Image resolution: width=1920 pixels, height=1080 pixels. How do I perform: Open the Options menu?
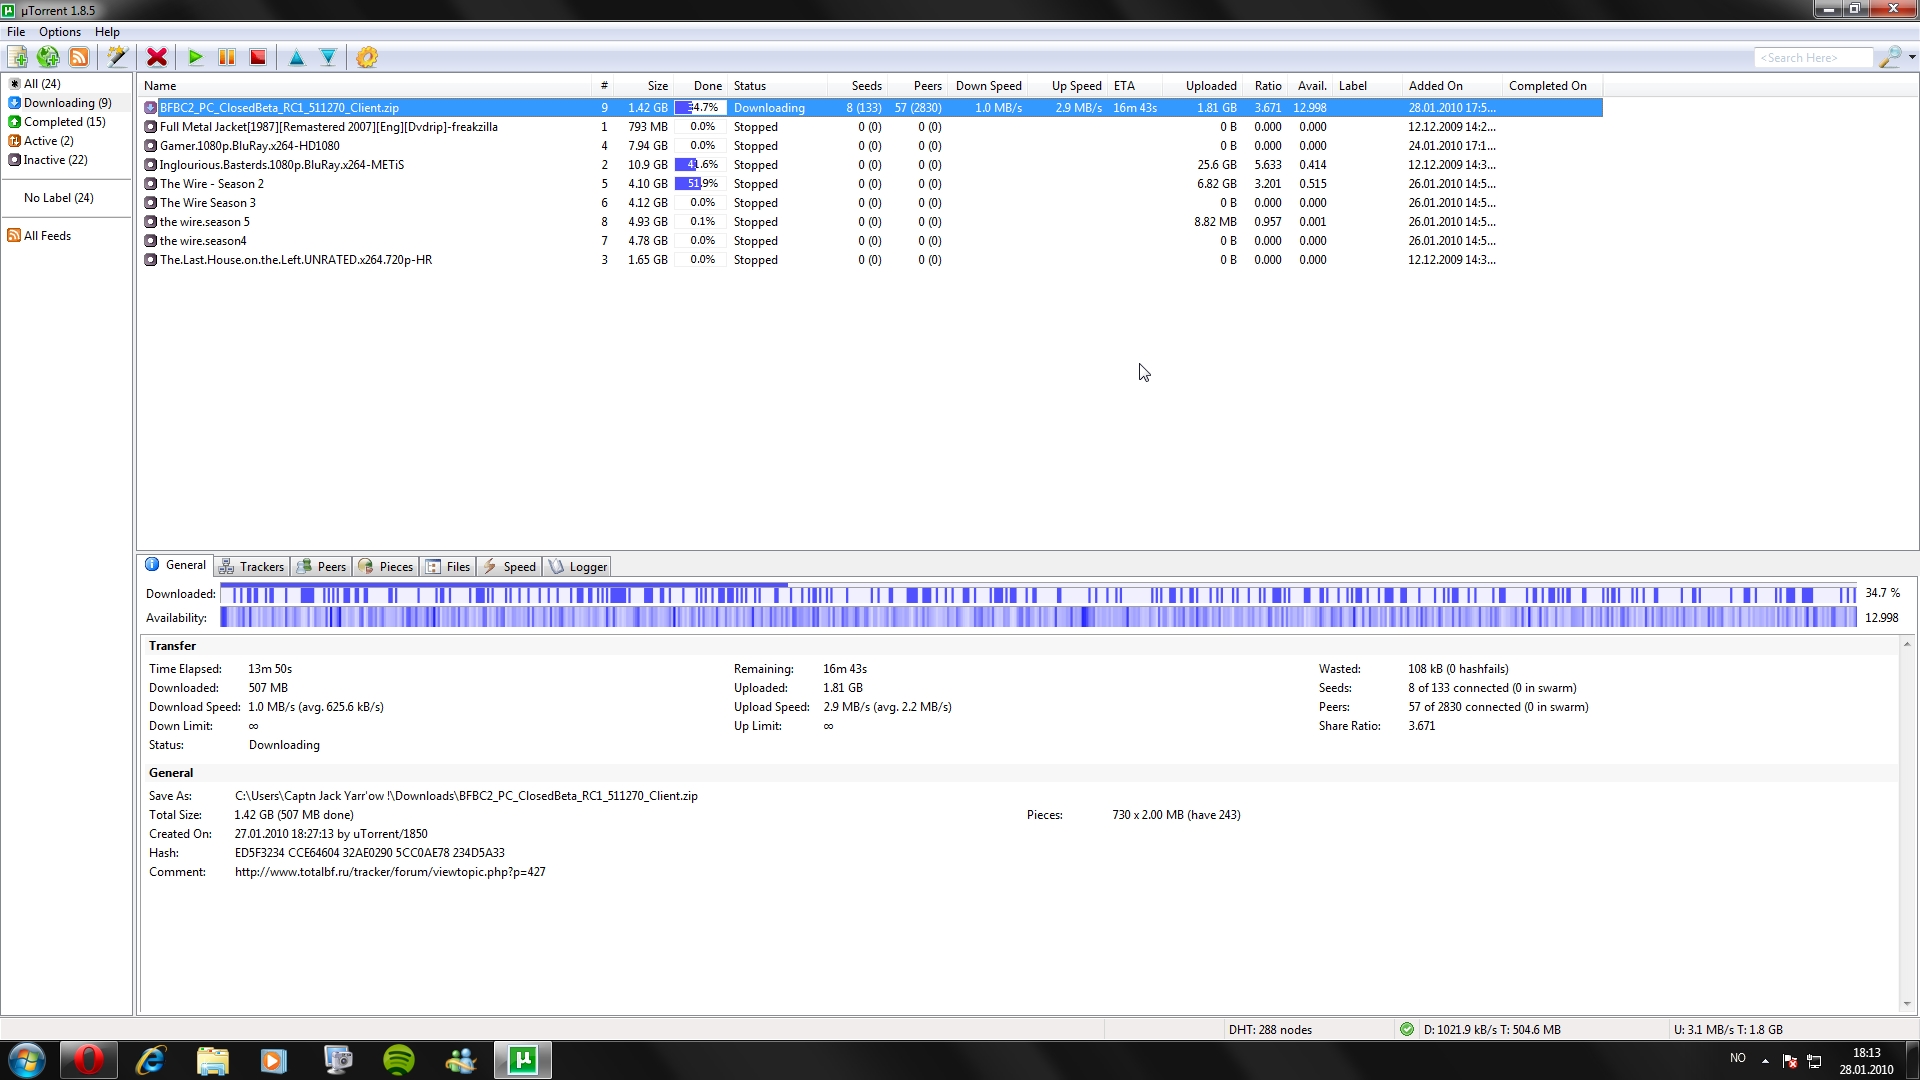click(x=60, y=32)
